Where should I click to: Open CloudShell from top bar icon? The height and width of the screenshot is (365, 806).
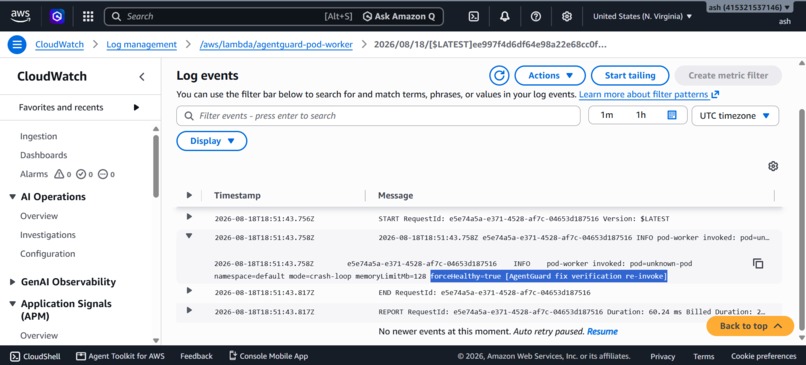pos(473,16)
